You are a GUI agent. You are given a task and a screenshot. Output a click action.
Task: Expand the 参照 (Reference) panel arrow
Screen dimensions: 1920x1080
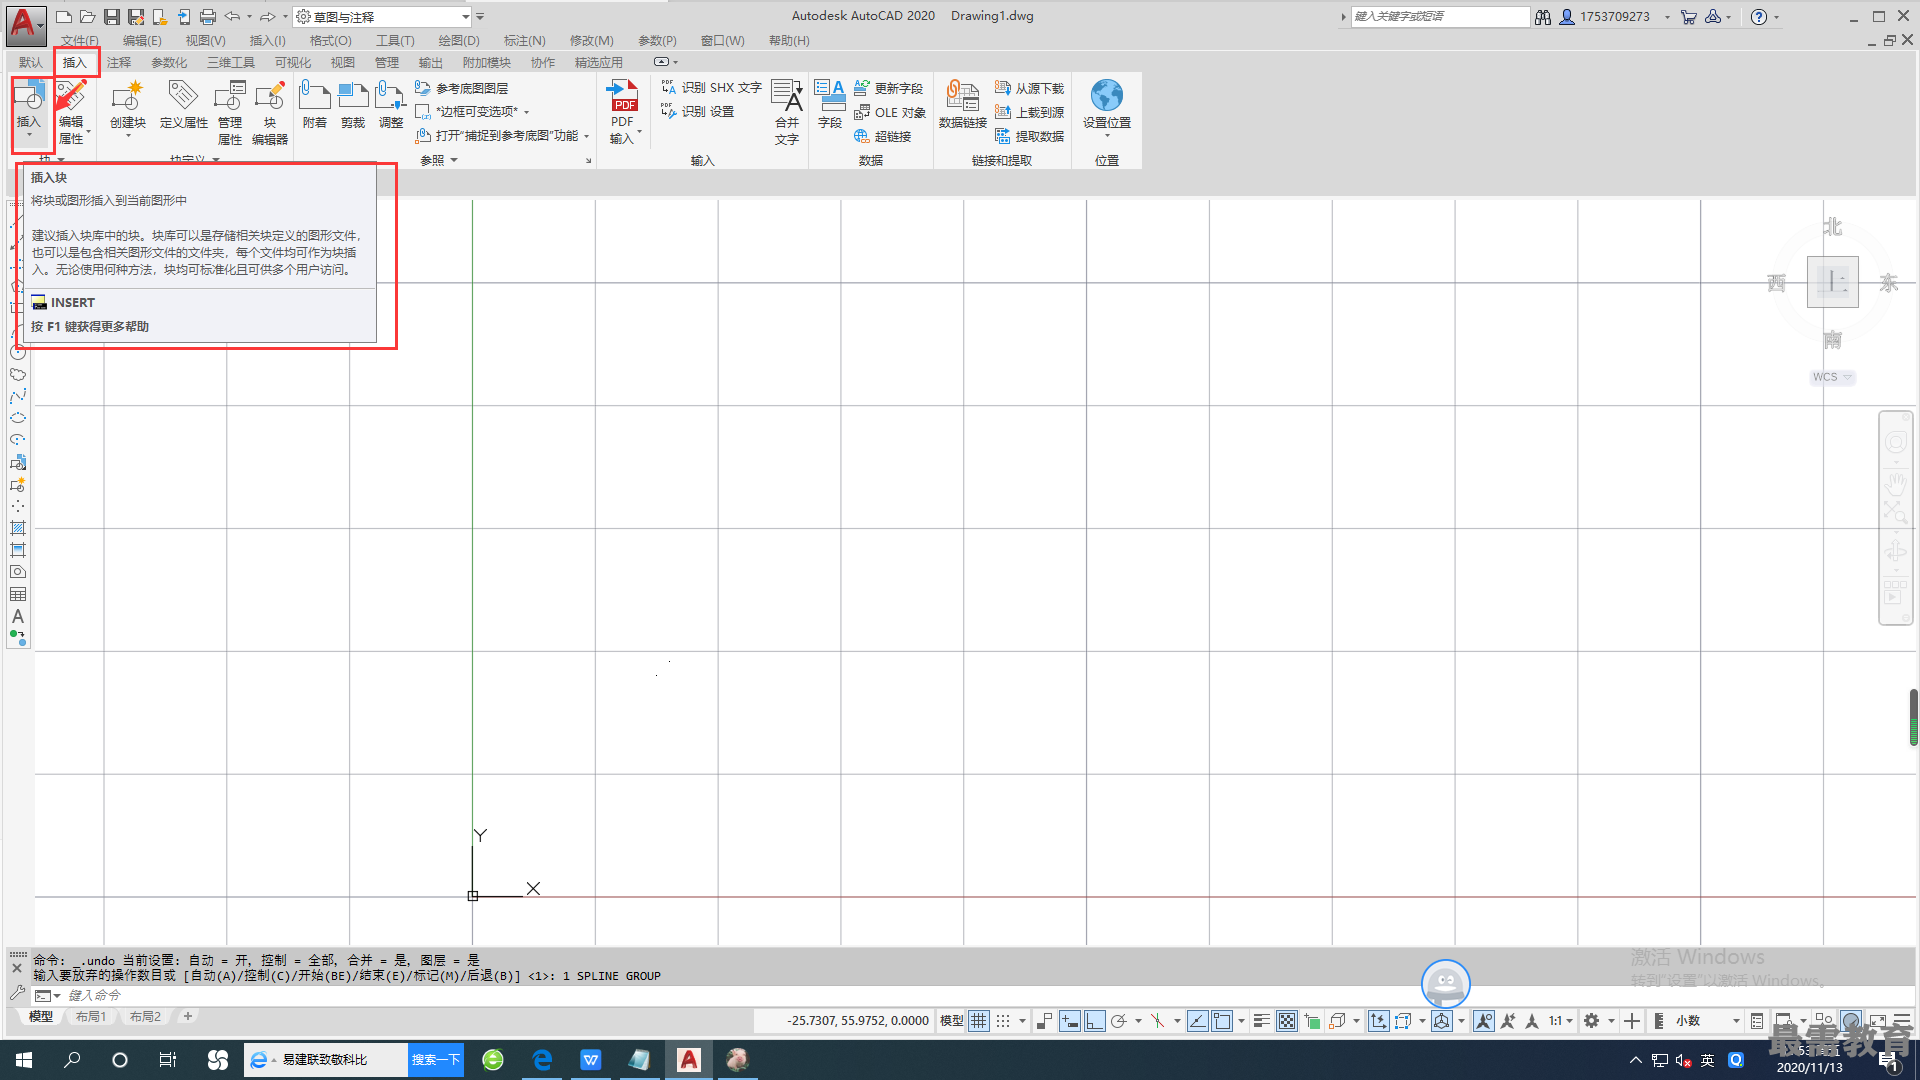coord(454,160)
